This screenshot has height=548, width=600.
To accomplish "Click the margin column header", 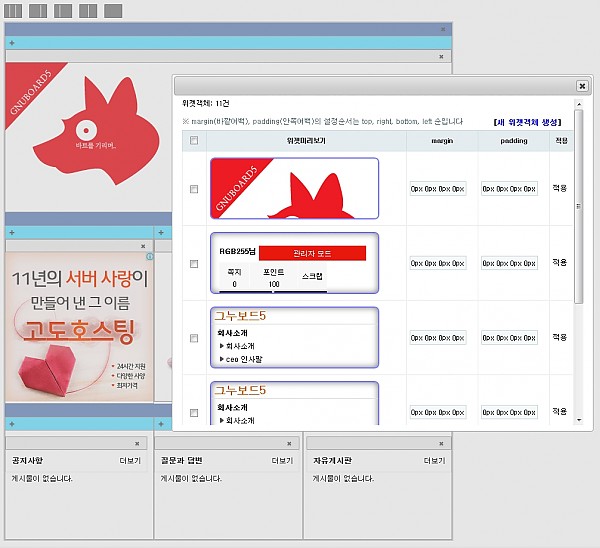I will coord(442,141).
